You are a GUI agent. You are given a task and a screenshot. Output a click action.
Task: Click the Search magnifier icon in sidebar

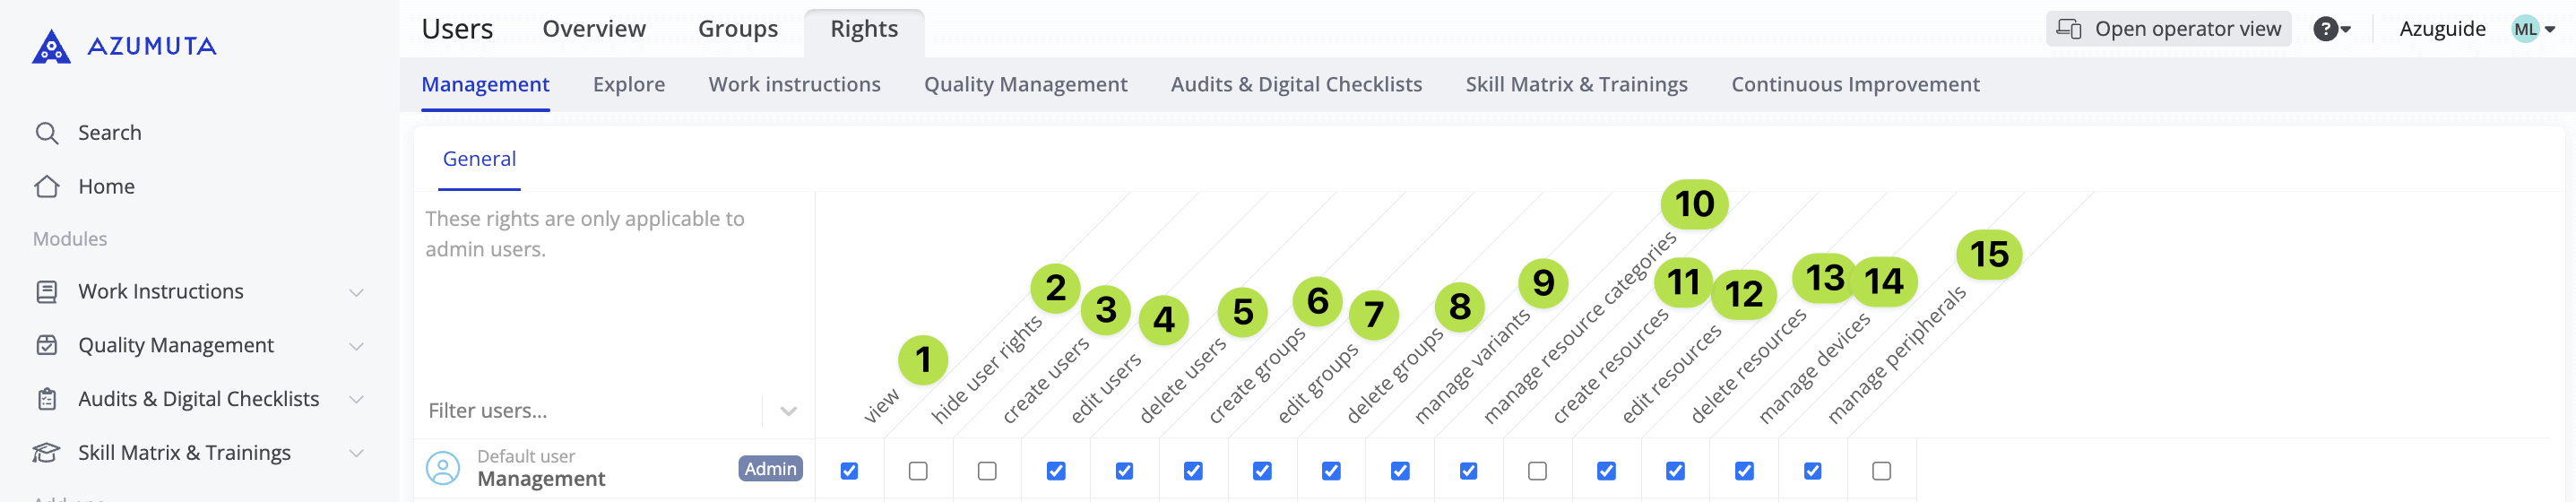[x=46, y=133]
